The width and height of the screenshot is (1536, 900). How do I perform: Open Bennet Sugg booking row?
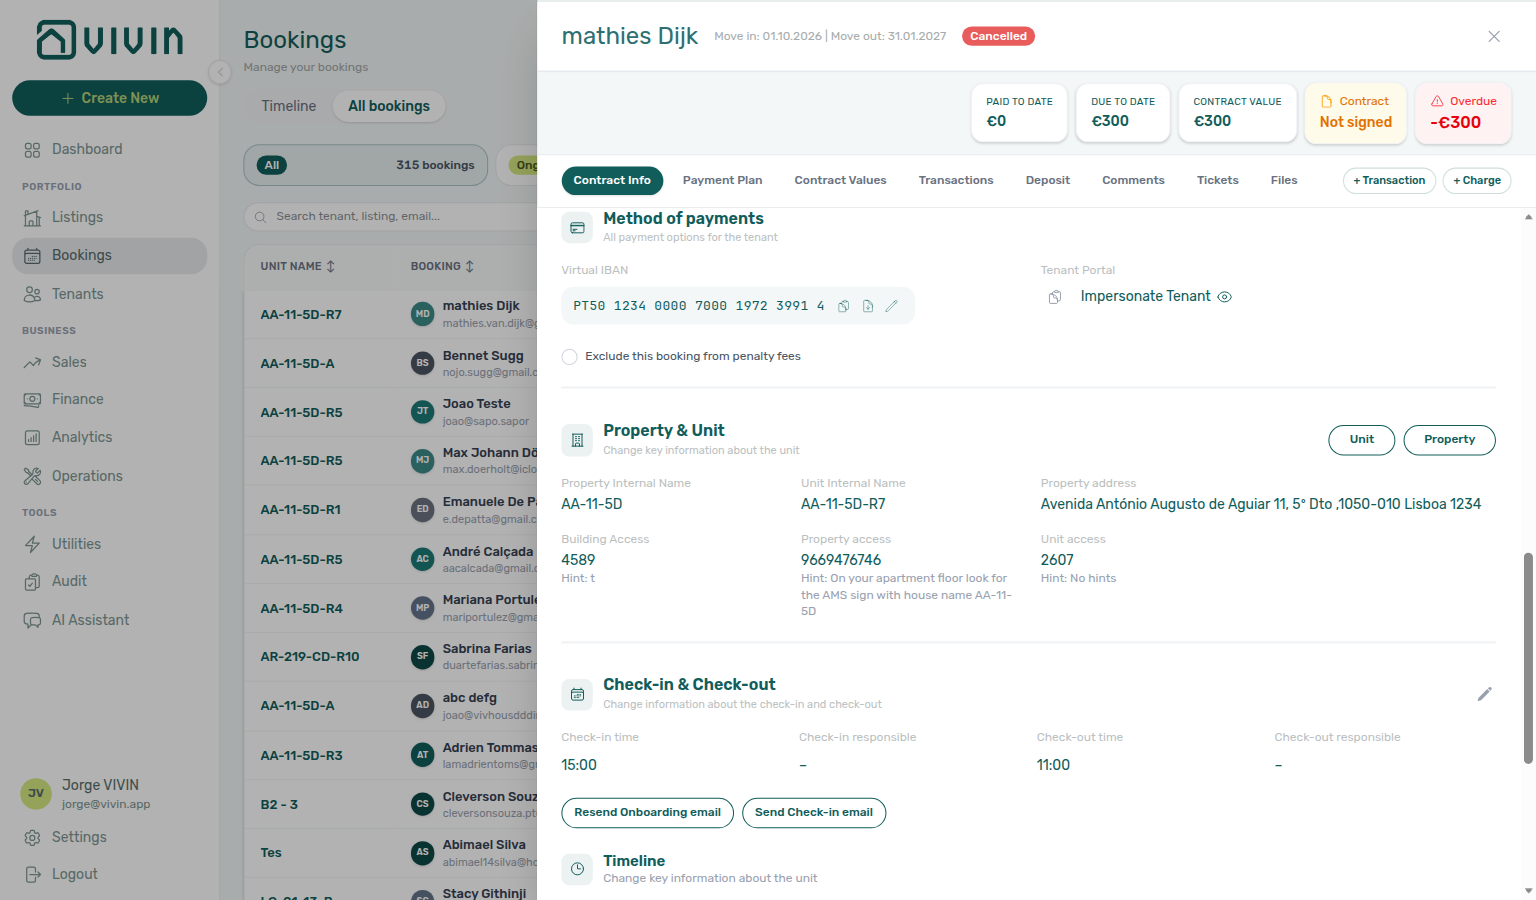pos(390,363)
